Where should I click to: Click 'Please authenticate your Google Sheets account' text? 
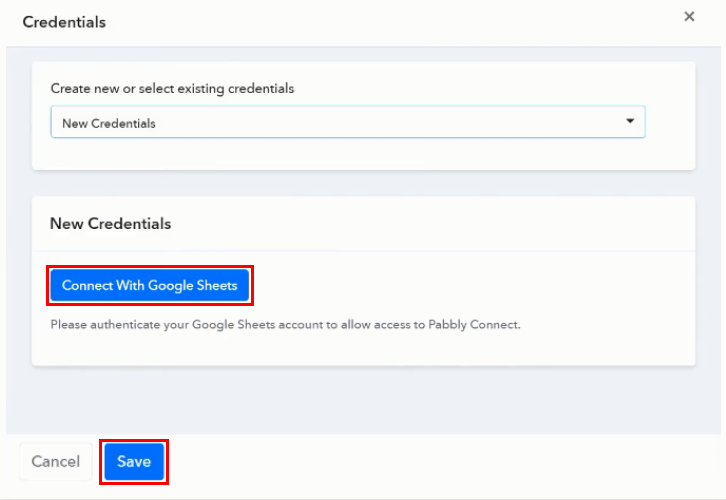coord(285,325)
